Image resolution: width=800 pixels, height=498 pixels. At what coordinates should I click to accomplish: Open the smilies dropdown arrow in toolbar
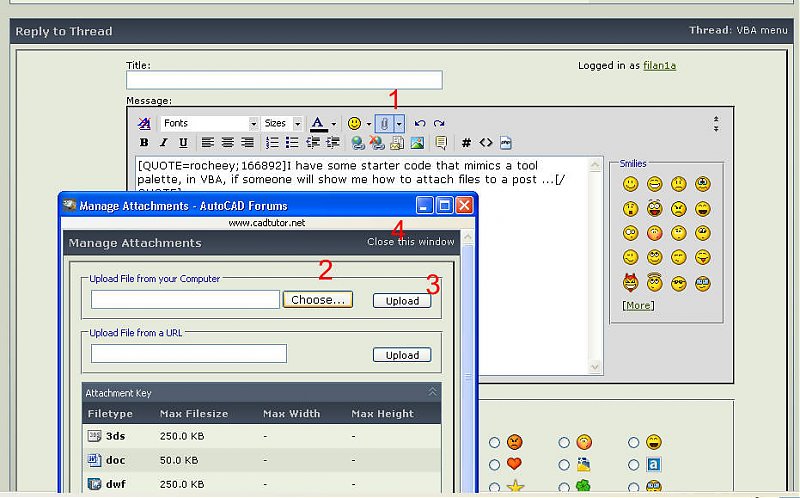tap(368, 123)
